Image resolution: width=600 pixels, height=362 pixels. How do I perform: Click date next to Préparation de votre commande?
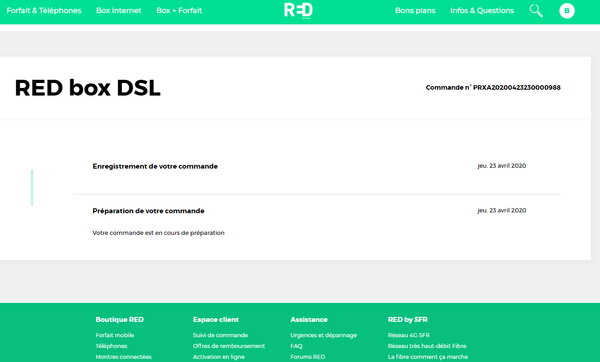click(x=502, y=210)
